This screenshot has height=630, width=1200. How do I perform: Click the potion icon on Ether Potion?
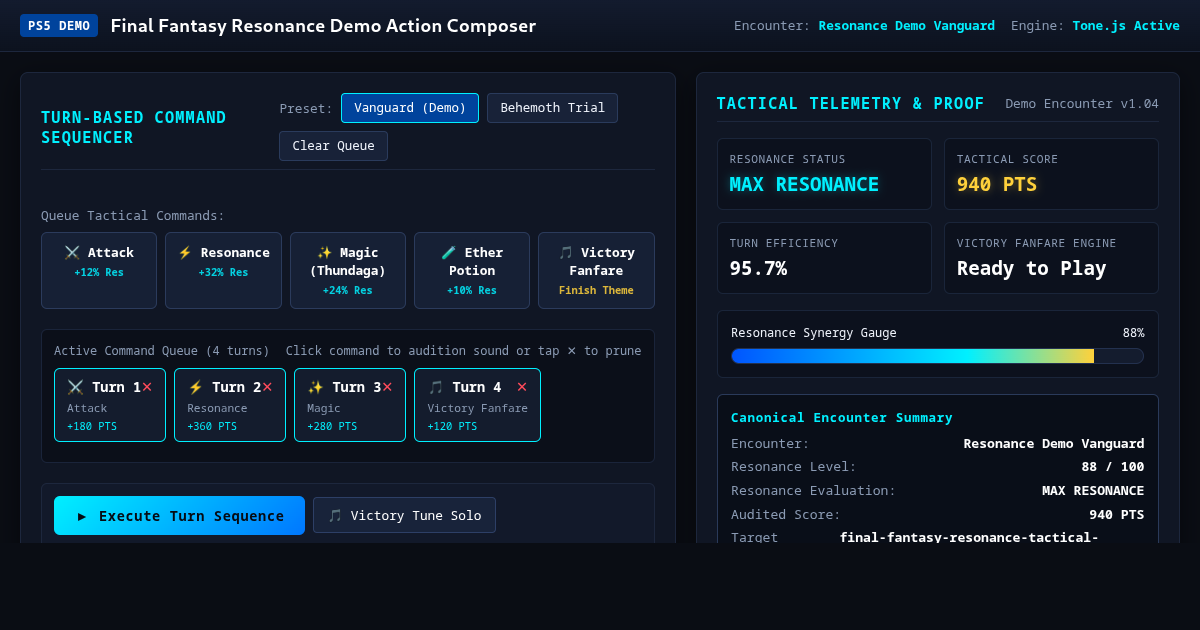click(448, 253)
